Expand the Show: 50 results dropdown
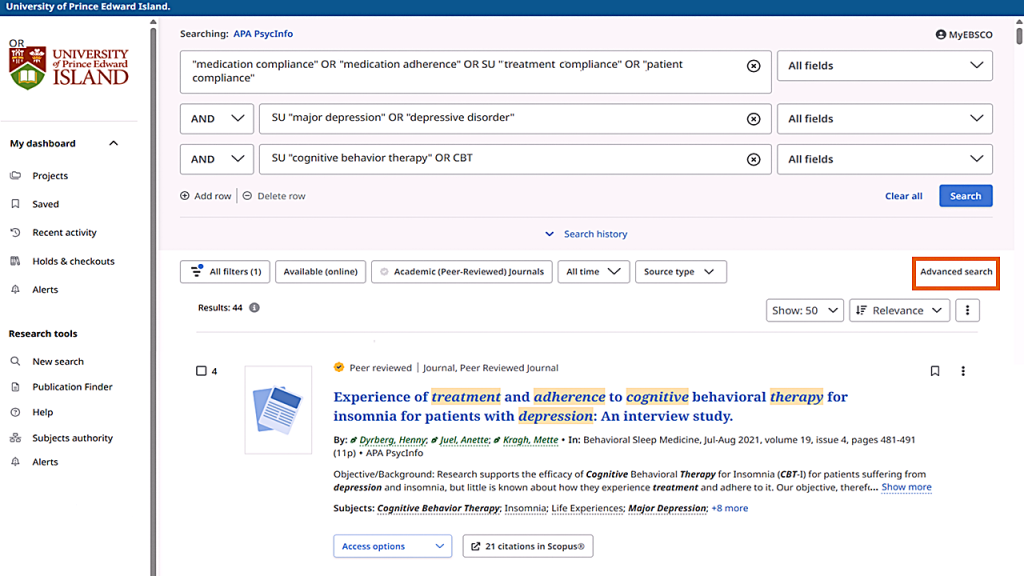The image size is (1024, 576). pos(804,310)
